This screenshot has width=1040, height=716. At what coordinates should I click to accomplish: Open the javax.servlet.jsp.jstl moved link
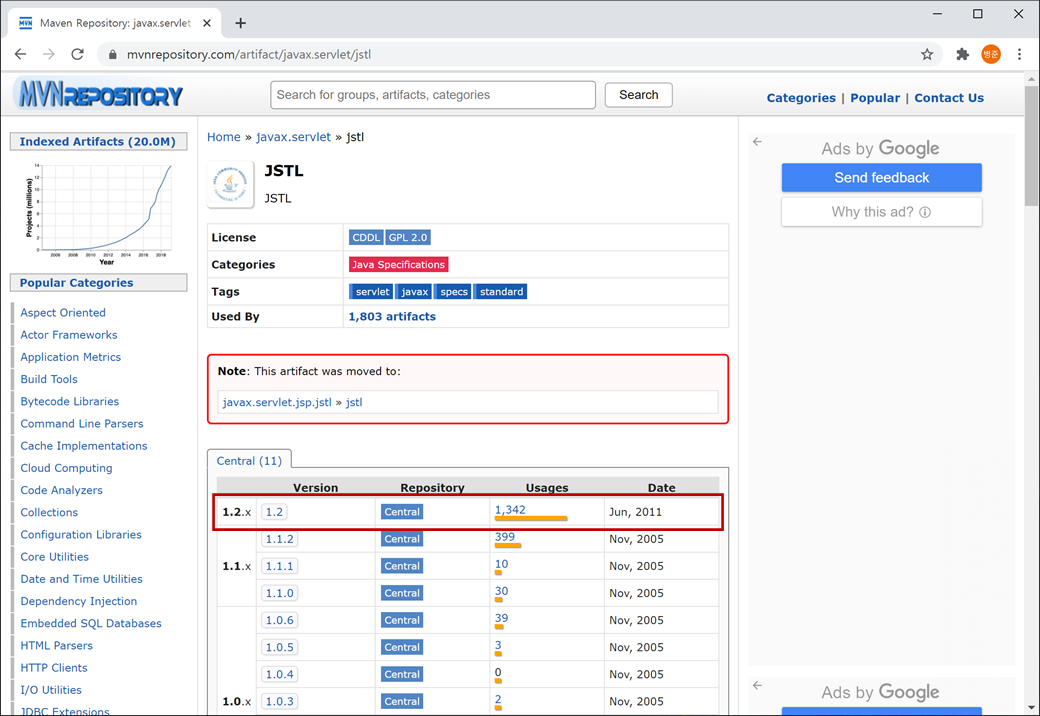point(277,402)
